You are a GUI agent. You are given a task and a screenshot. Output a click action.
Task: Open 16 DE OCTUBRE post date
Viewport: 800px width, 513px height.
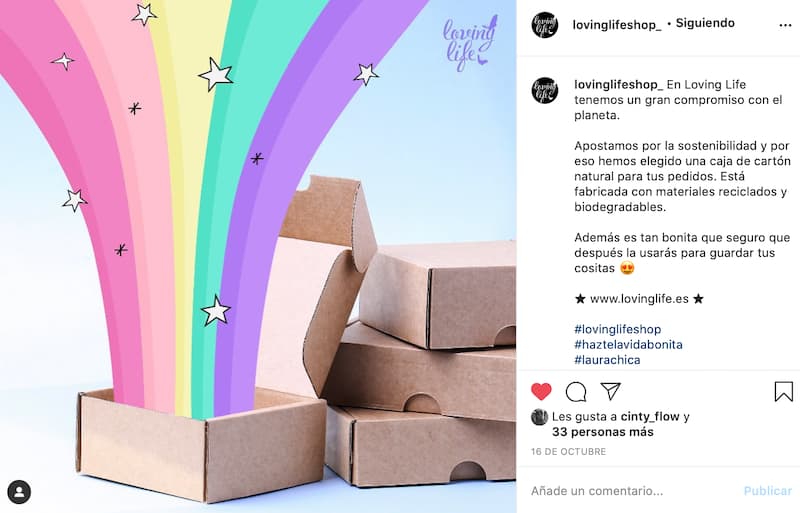[568, 452]
